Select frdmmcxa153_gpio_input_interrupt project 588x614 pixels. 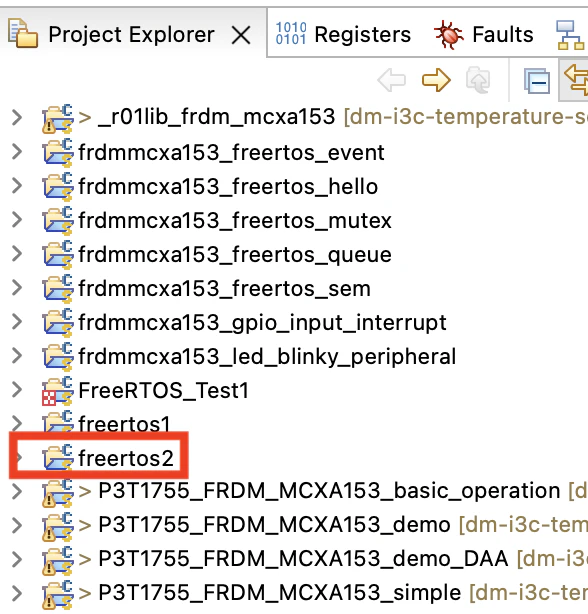[x=262, y=323]
